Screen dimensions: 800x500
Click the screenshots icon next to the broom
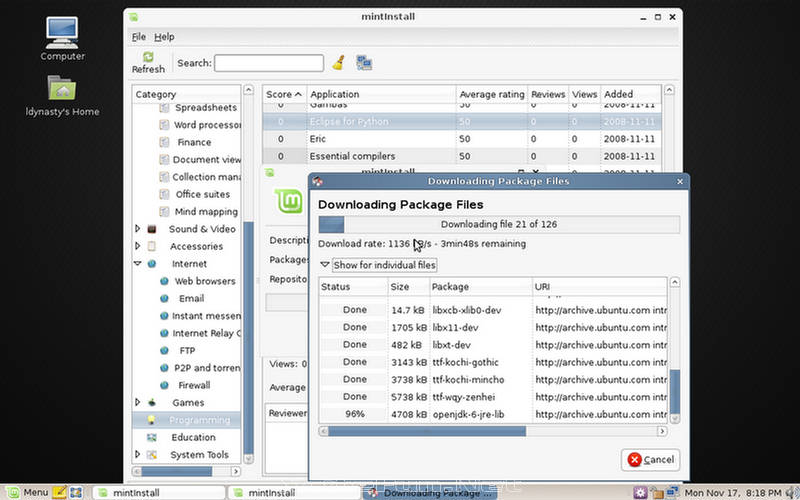pyautogui.click(x=364, y=63)
